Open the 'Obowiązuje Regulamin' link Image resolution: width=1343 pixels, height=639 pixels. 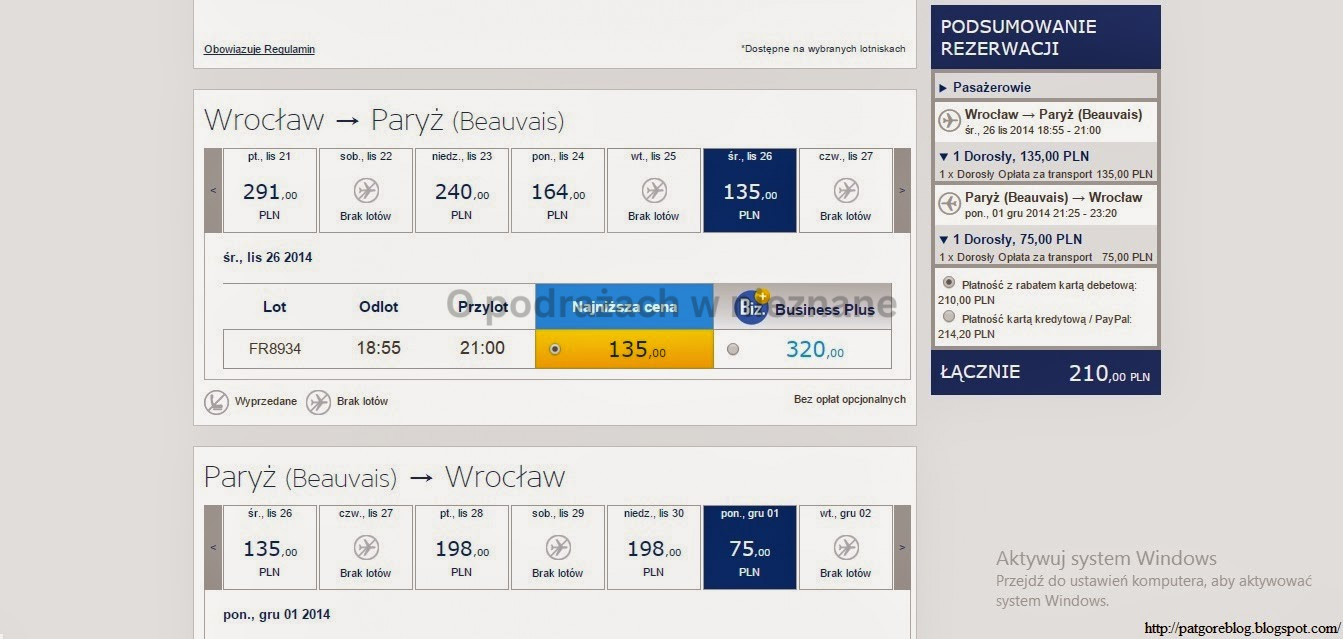click(259, 49)
